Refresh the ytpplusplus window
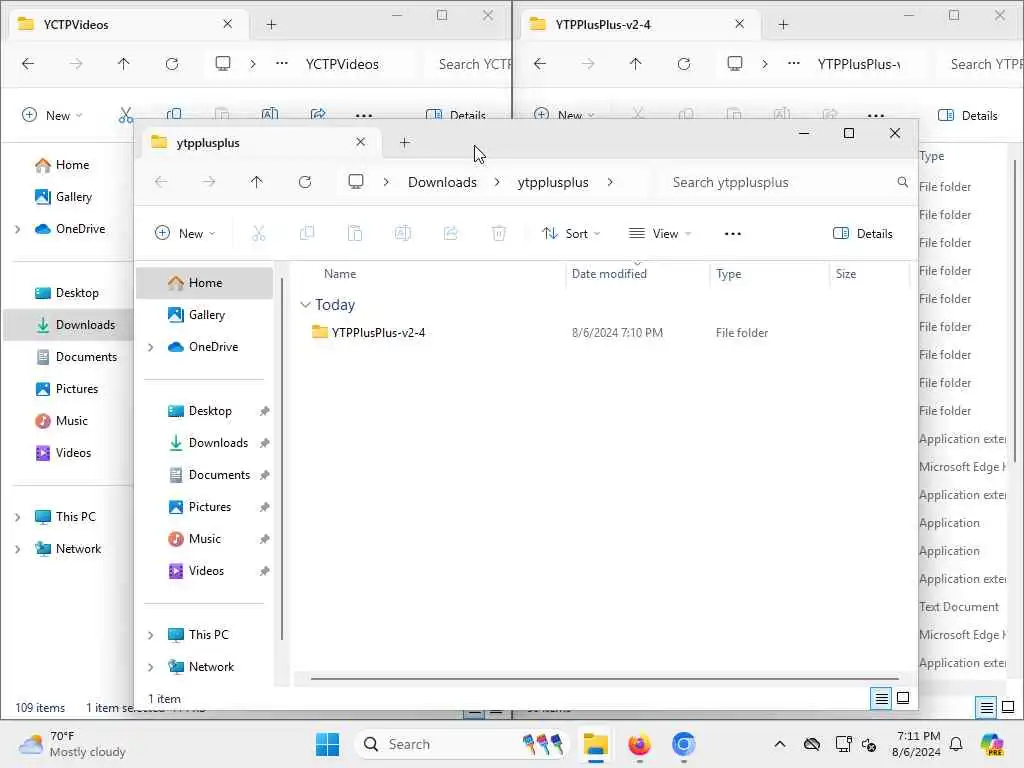 tap(305, 182)
